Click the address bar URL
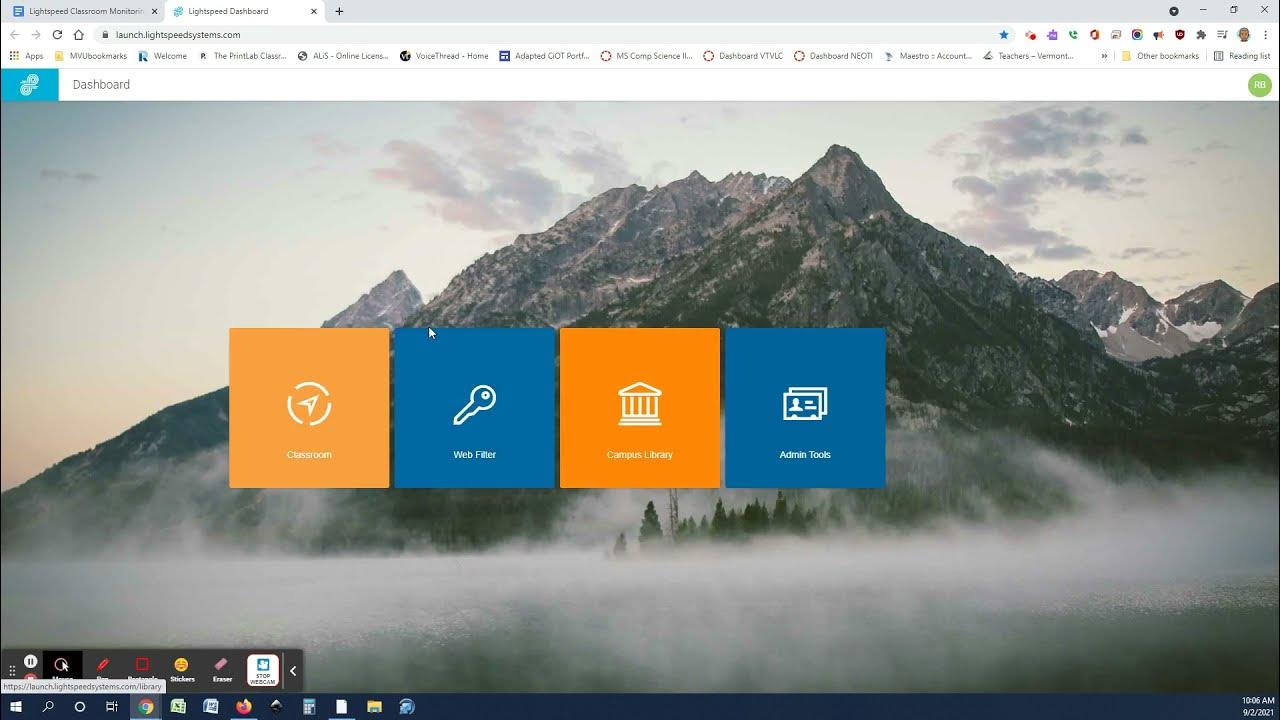 tap(178, 34)
